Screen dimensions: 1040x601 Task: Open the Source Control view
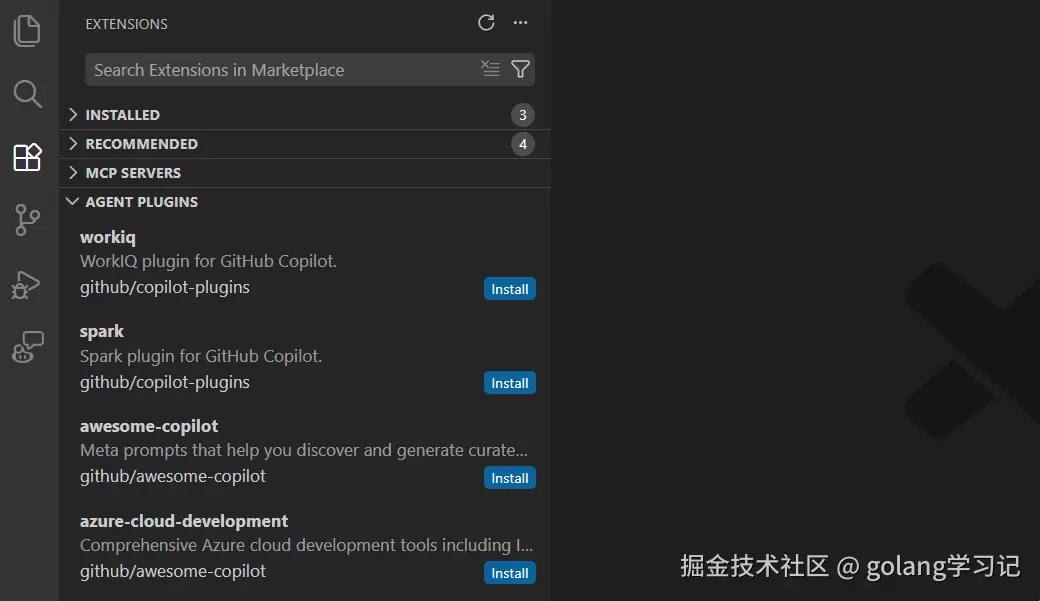click(27, 220)
